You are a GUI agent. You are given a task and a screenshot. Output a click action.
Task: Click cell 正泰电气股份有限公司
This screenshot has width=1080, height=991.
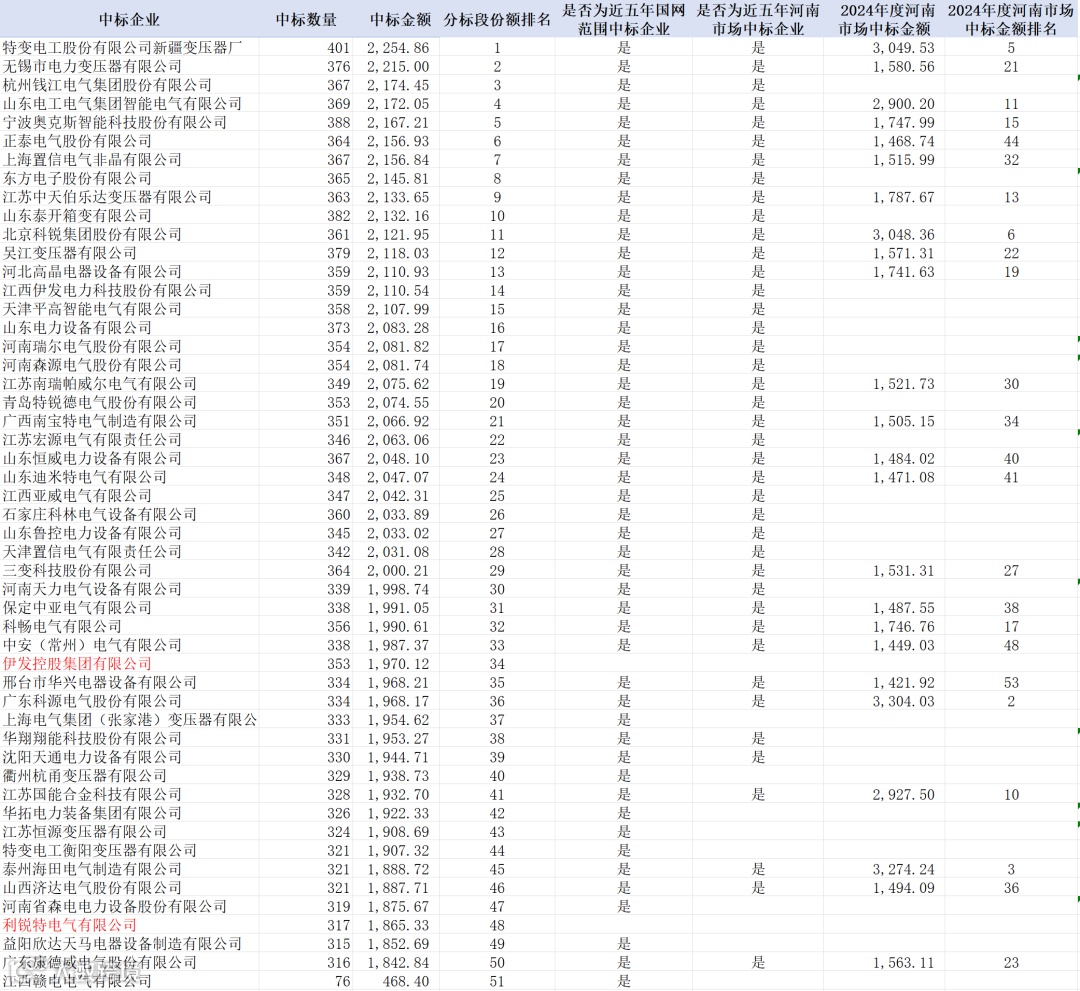(76, 140)
